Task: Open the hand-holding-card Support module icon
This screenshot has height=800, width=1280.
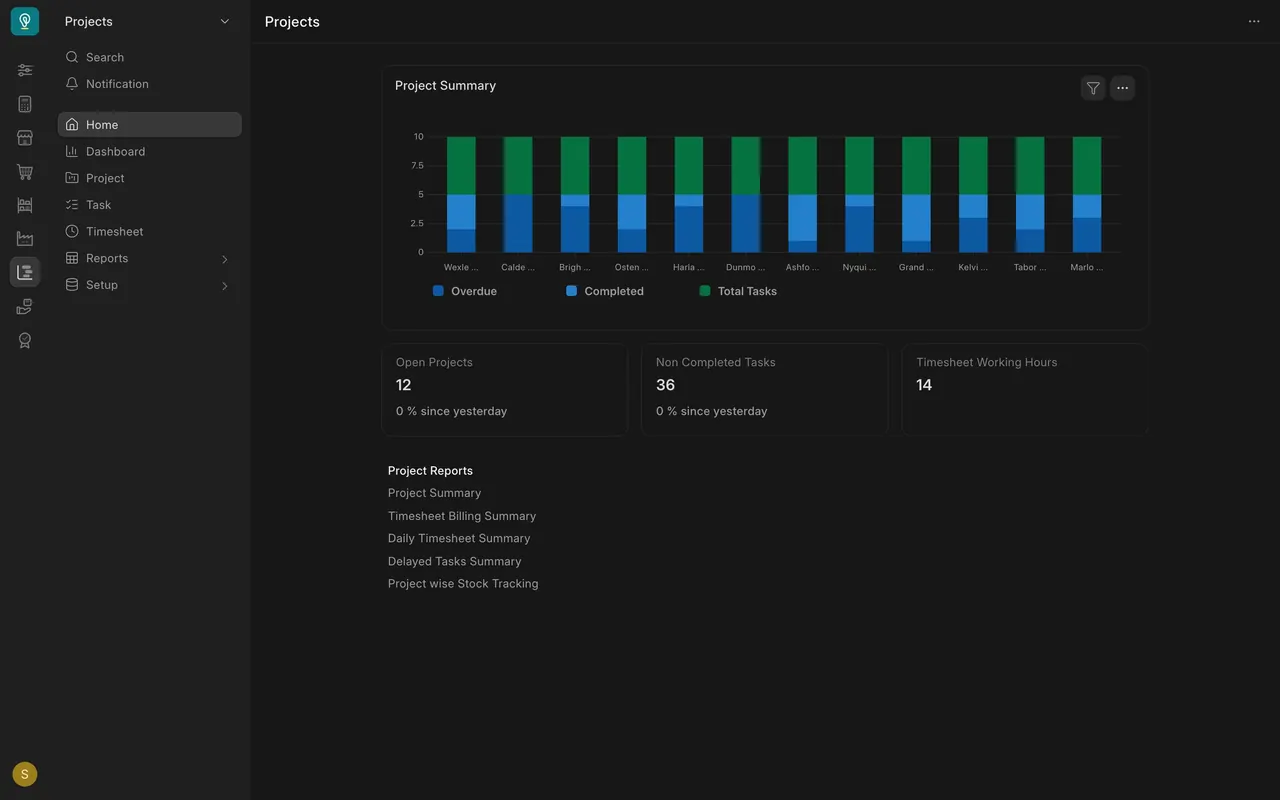Action: (x=25, y=306)
